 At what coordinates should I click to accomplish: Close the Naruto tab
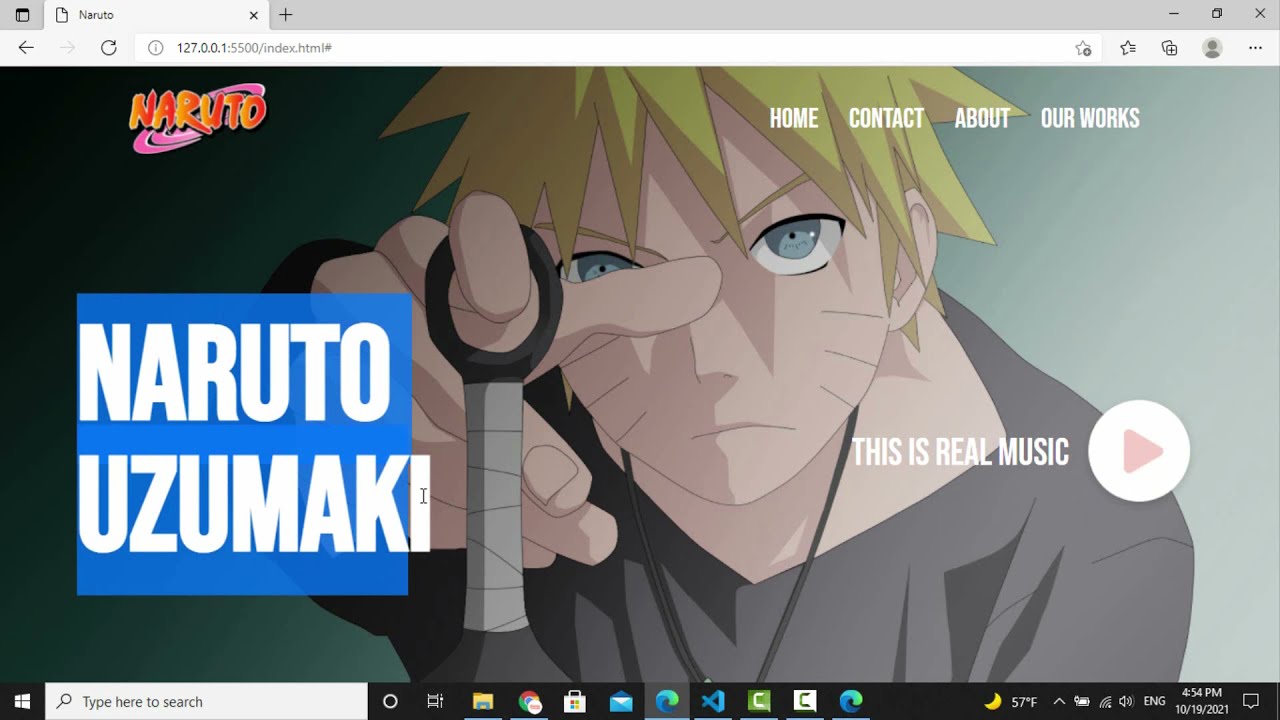253,15
